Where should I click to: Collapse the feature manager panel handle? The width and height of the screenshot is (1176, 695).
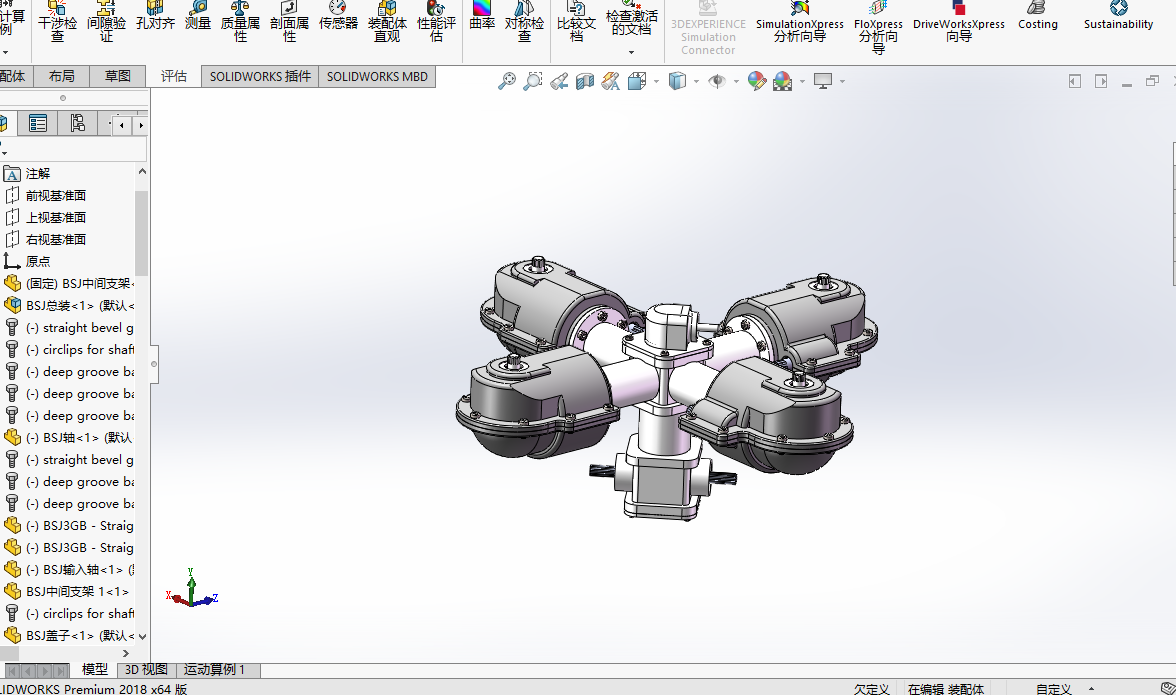click(x=154, y=364)
